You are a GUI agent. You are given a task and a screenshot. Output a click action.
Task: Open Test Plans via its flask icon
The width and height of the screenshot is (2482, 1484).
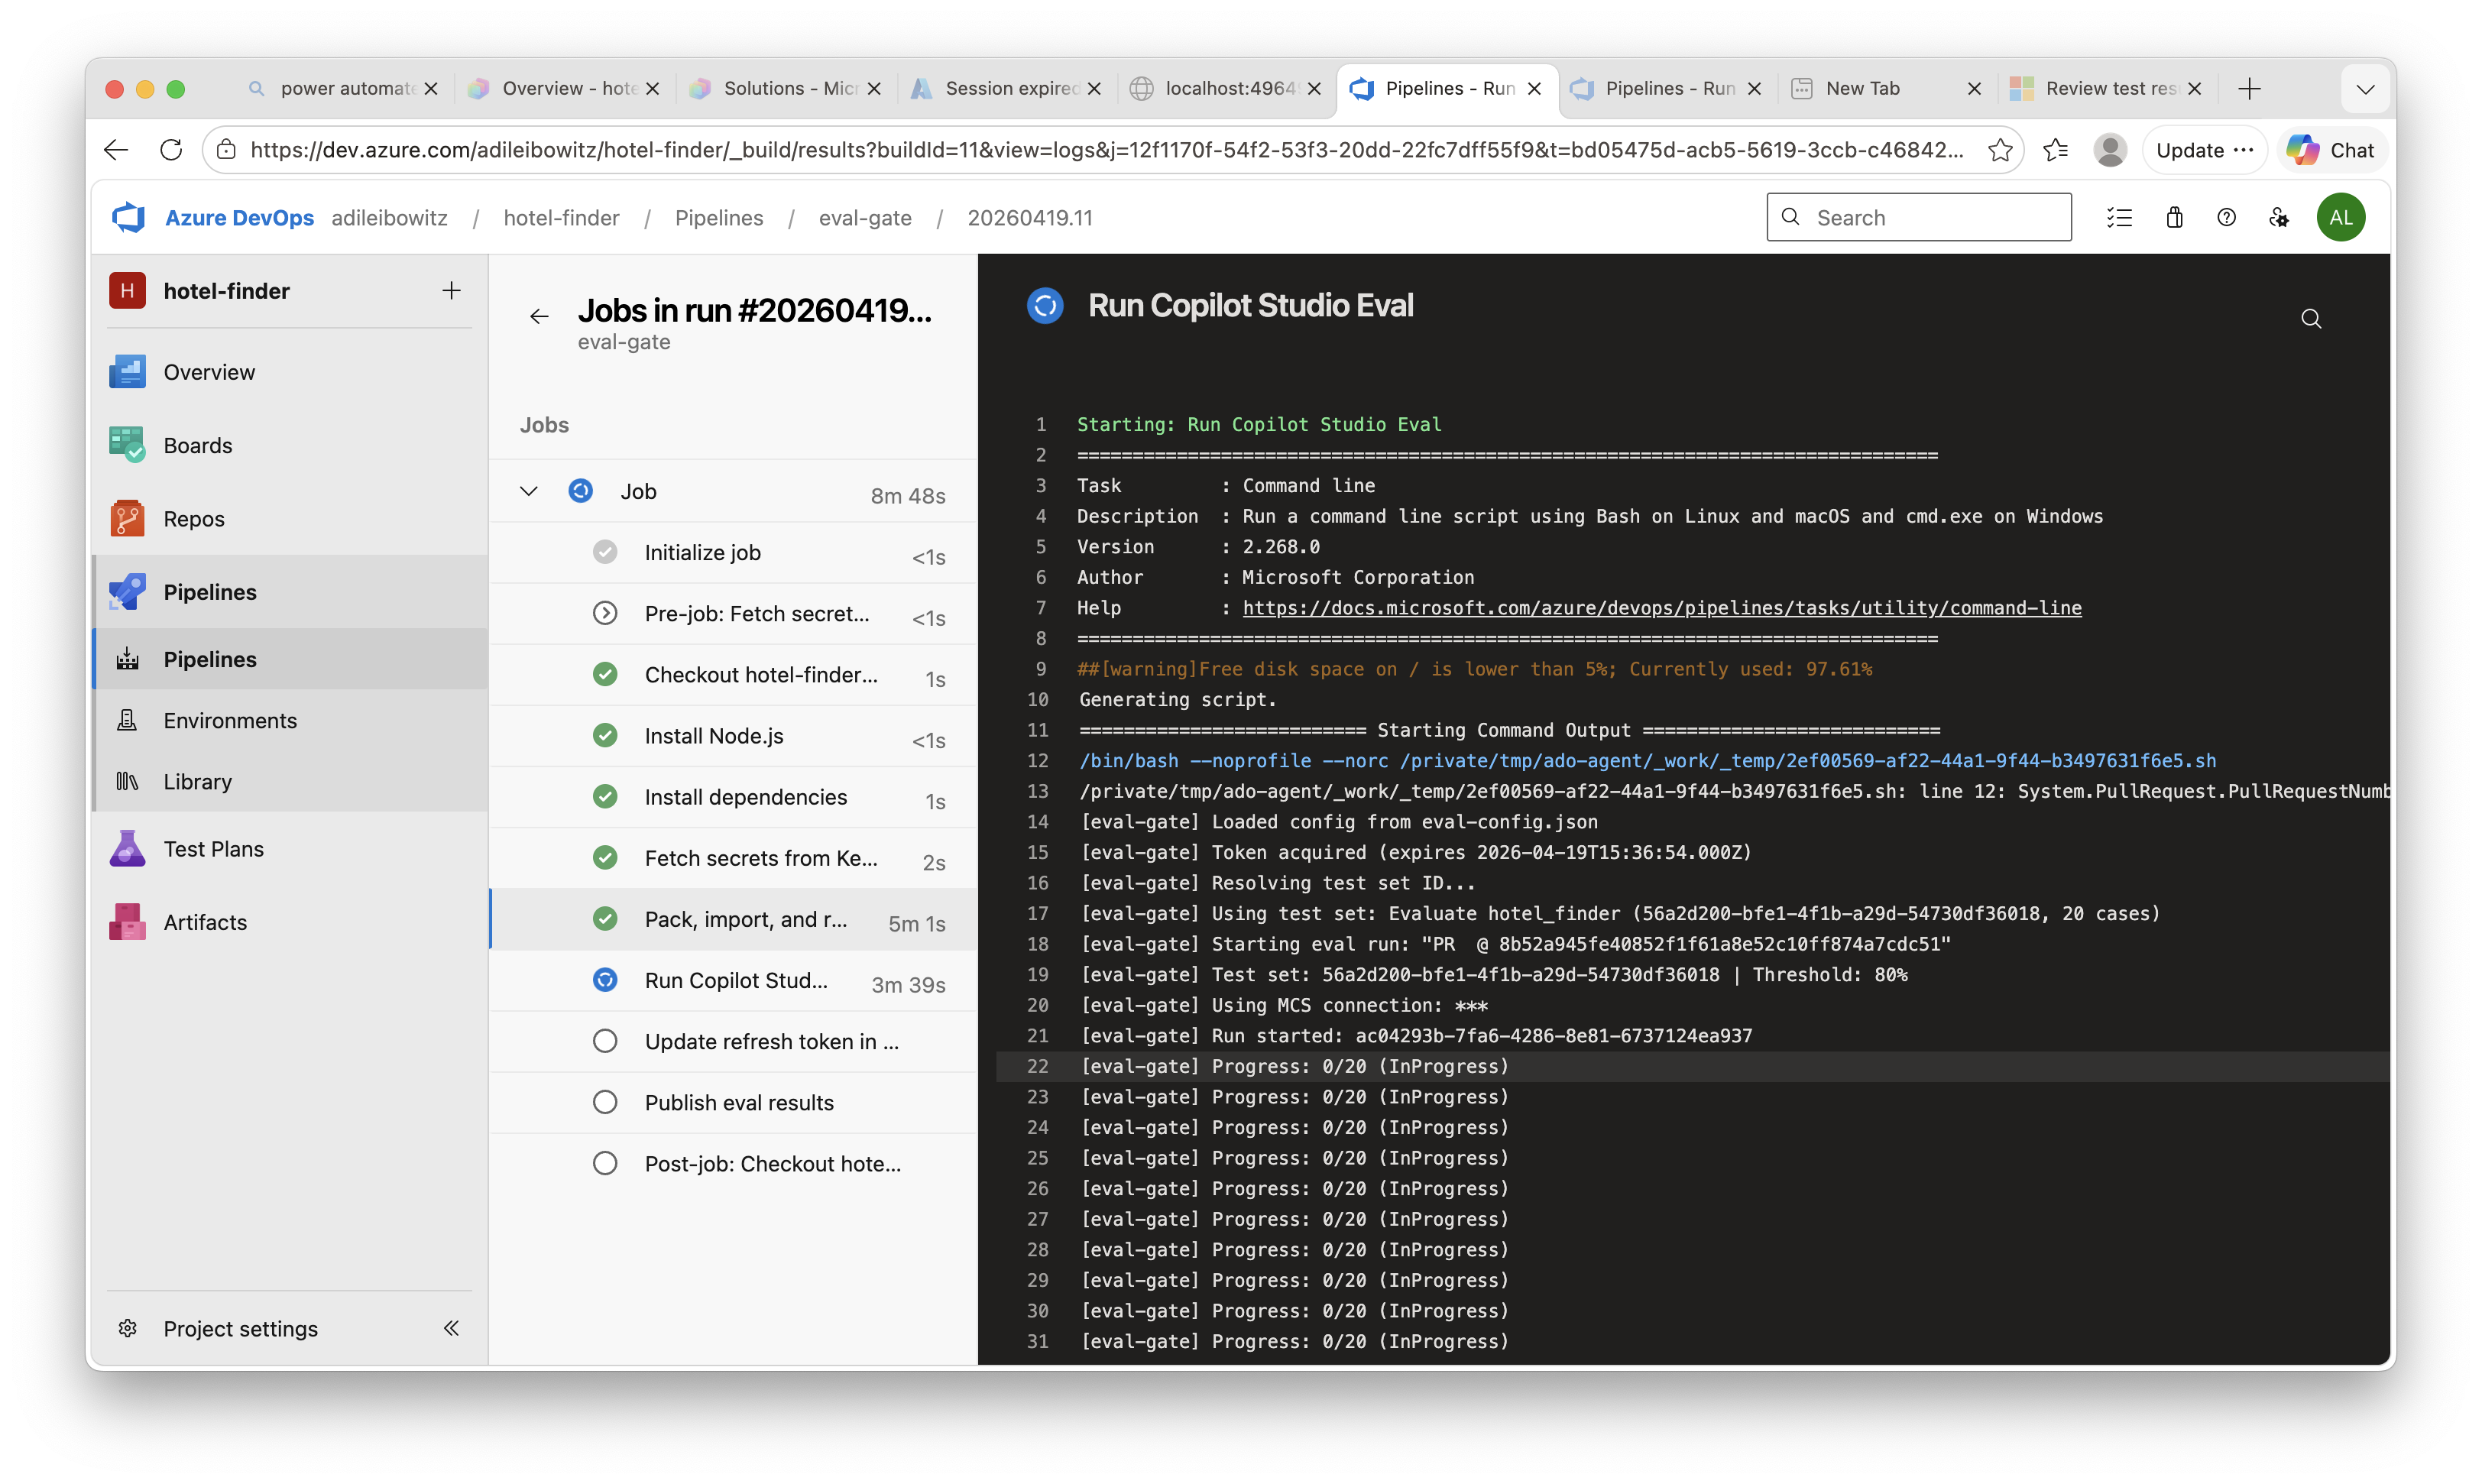coord(127,848)
